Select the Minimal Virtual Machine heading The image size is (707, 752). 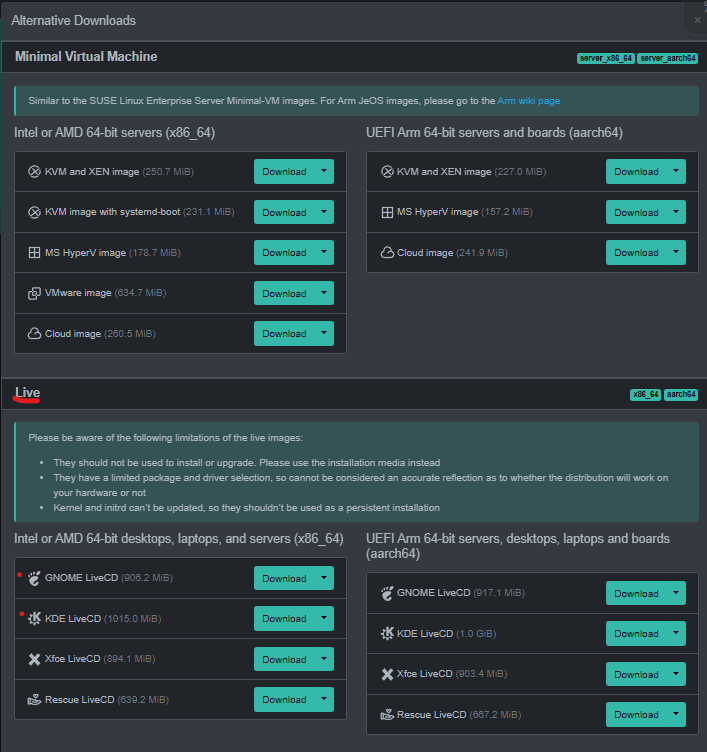coord(86,57)
